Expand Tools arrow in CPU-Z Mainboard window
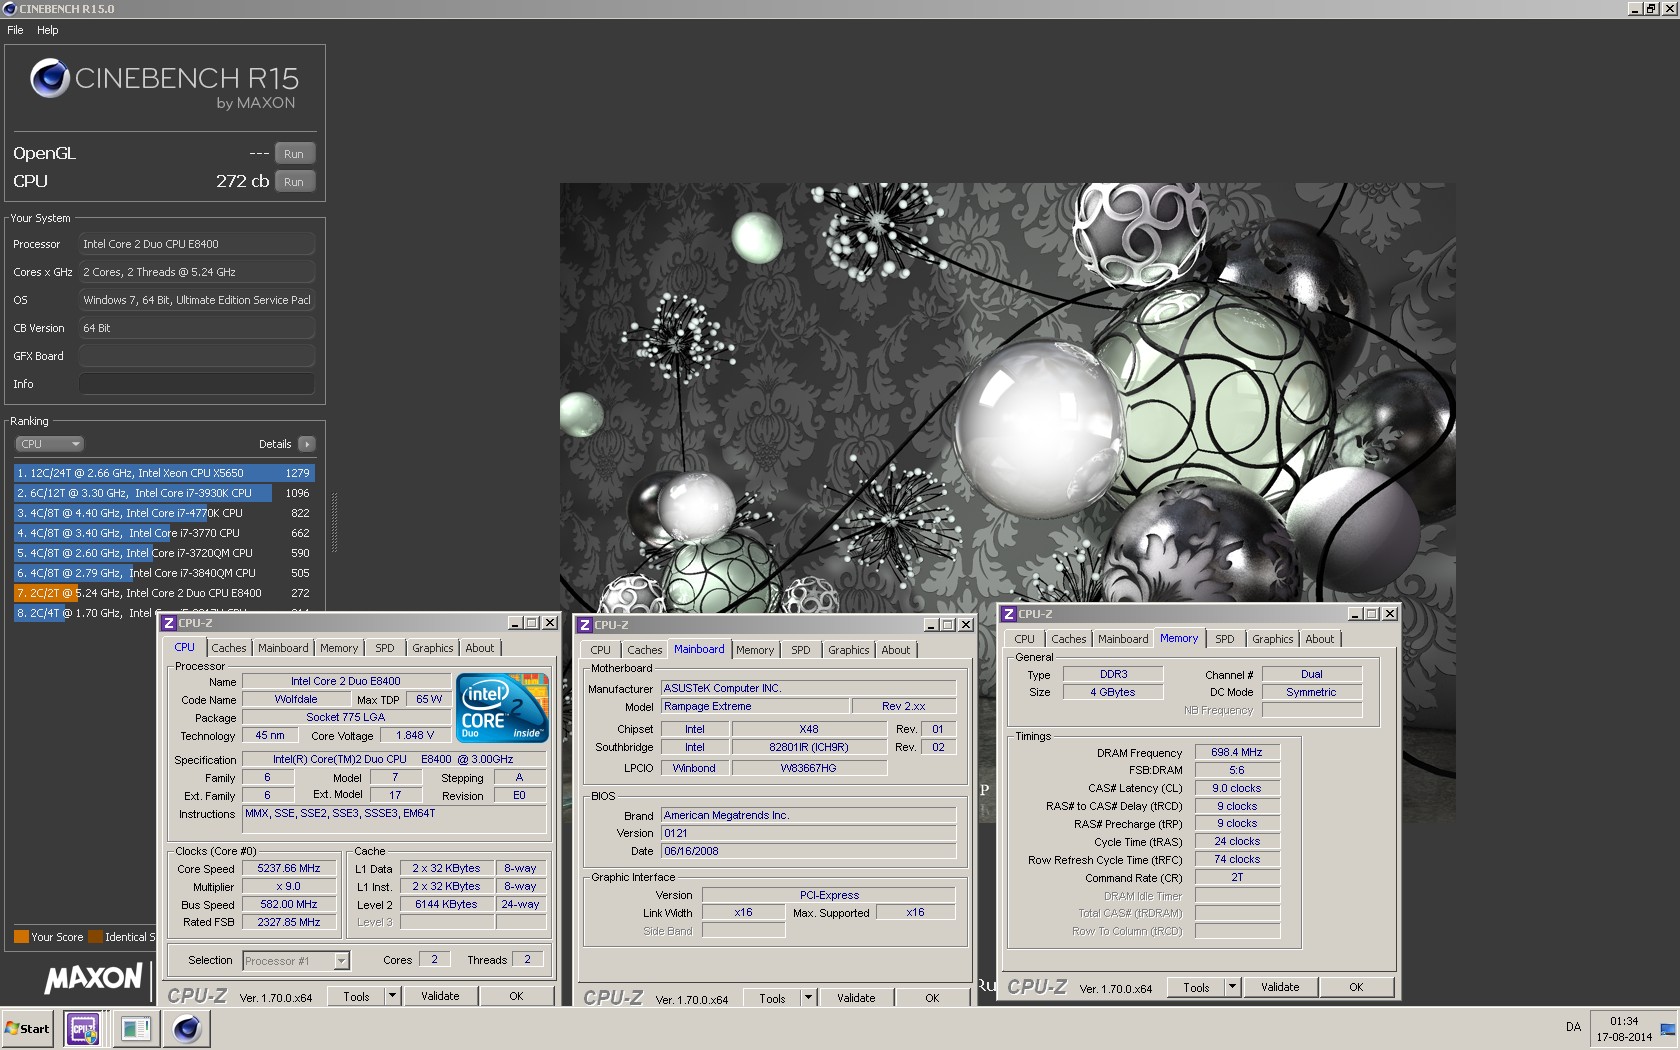The width and height of the screenshot is (1680, 1050). coord(808,998)
